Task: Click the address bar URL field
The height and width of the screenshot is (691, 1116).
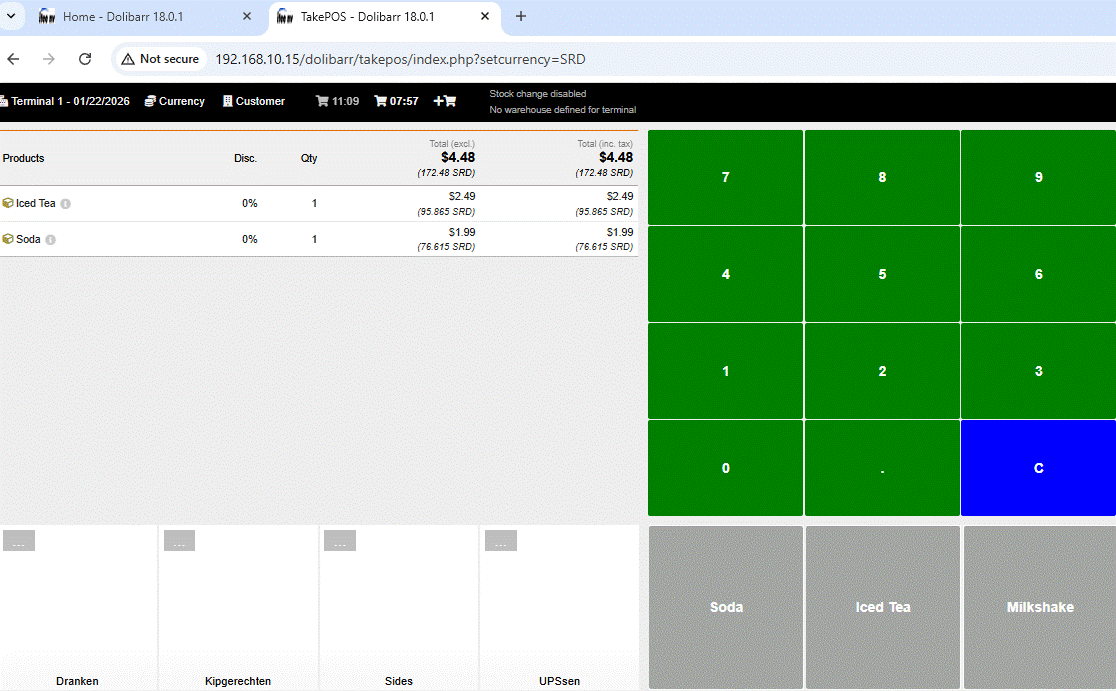Action: (400, 59)
